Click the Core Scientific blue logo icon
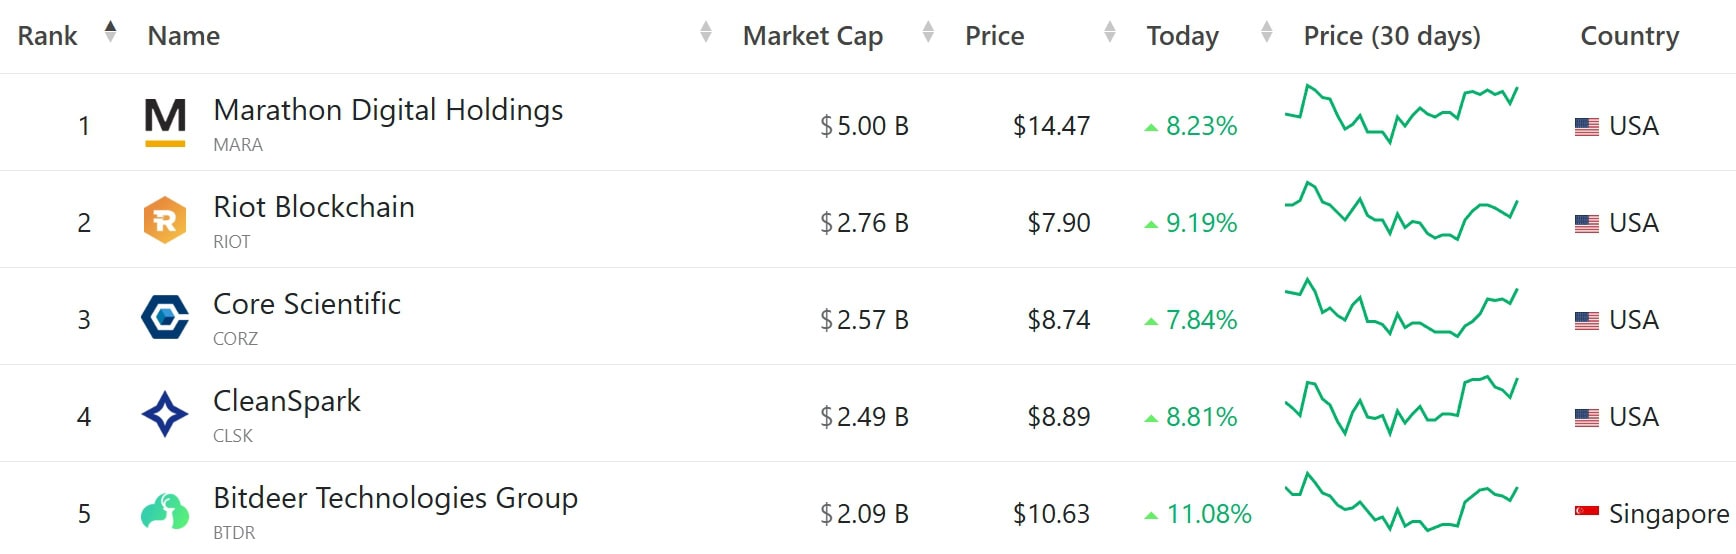 pos(165,318)
